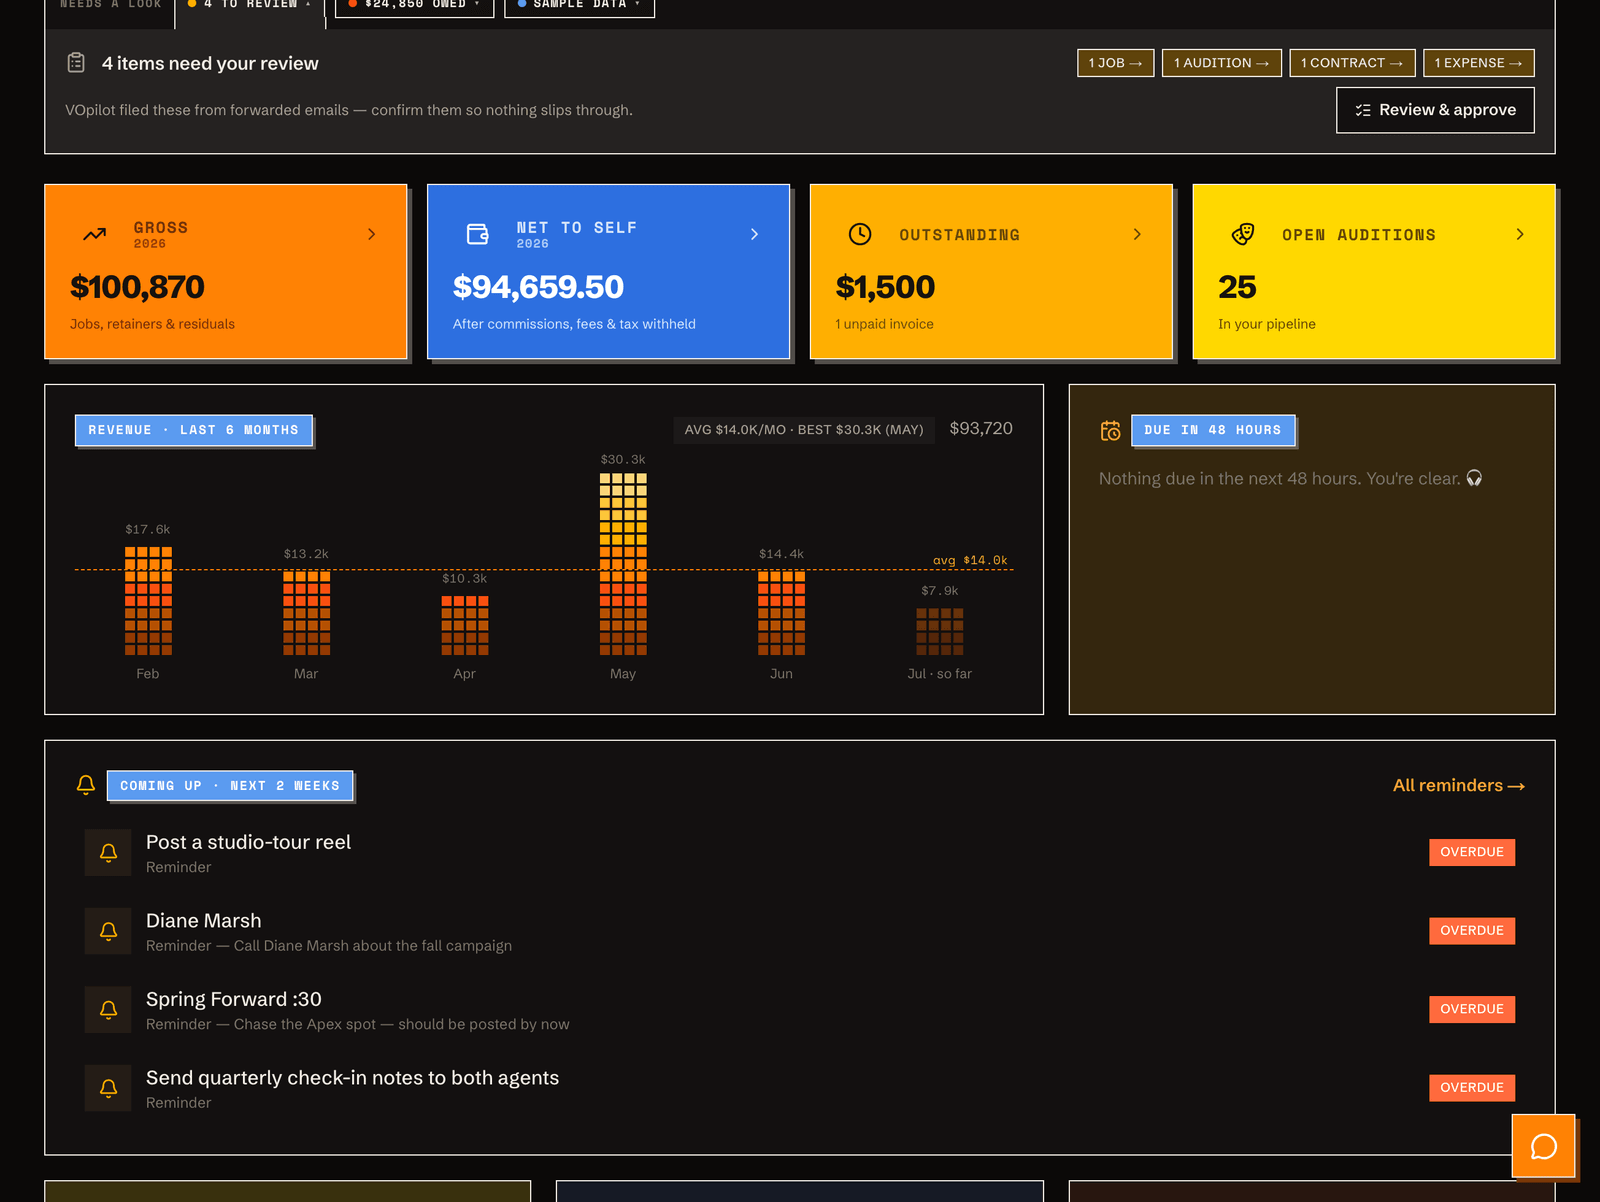Click Review & approve button

click(1435, 110)
